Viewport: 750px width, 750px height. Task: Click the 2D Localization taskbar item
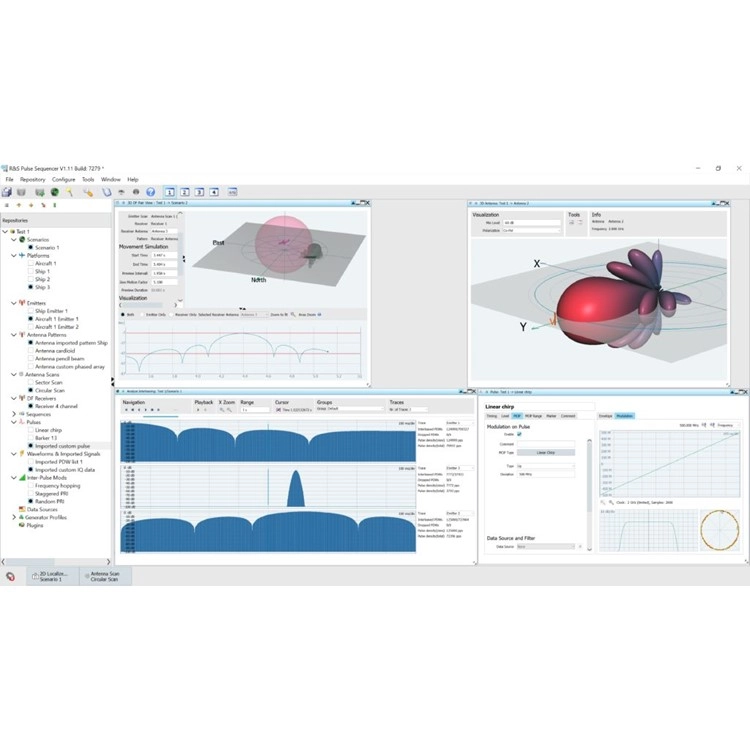click(53, 576)
